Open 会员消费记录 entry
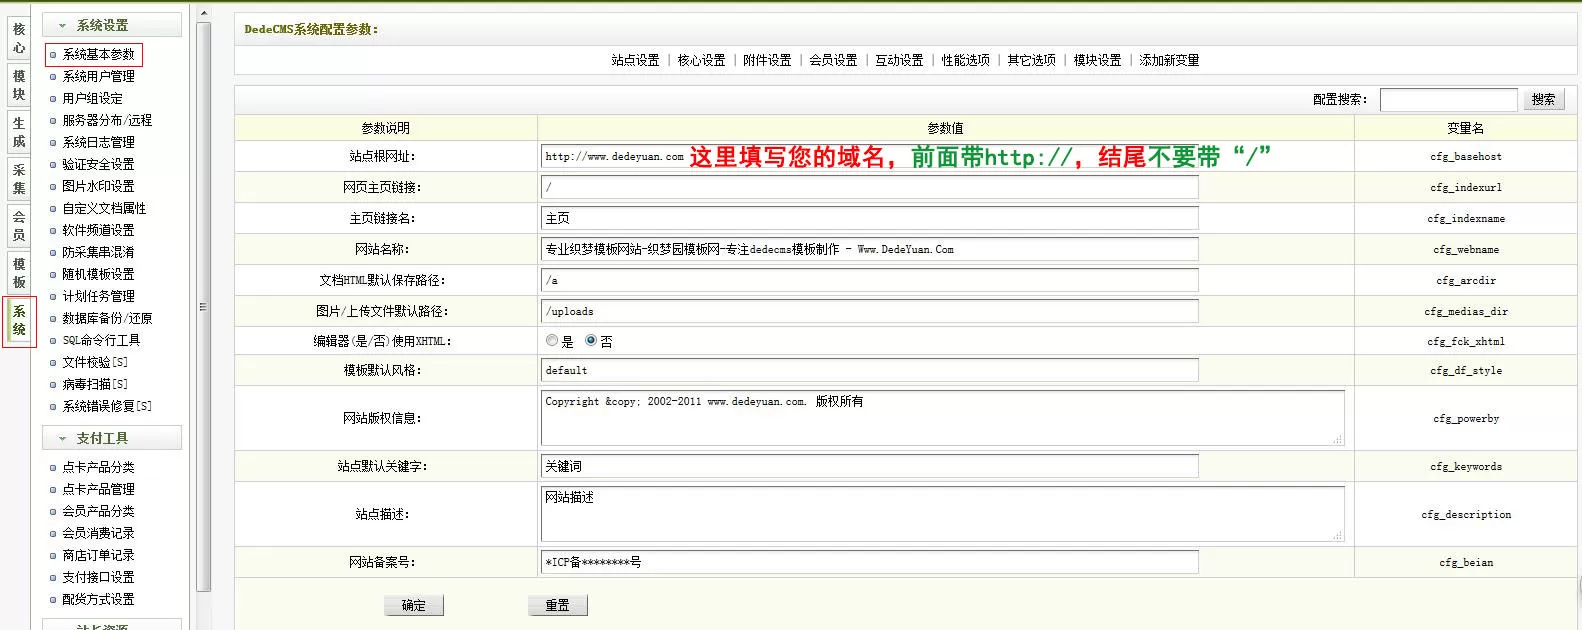The width and height of the screenshot is (1582, 630). click(98, 533)
